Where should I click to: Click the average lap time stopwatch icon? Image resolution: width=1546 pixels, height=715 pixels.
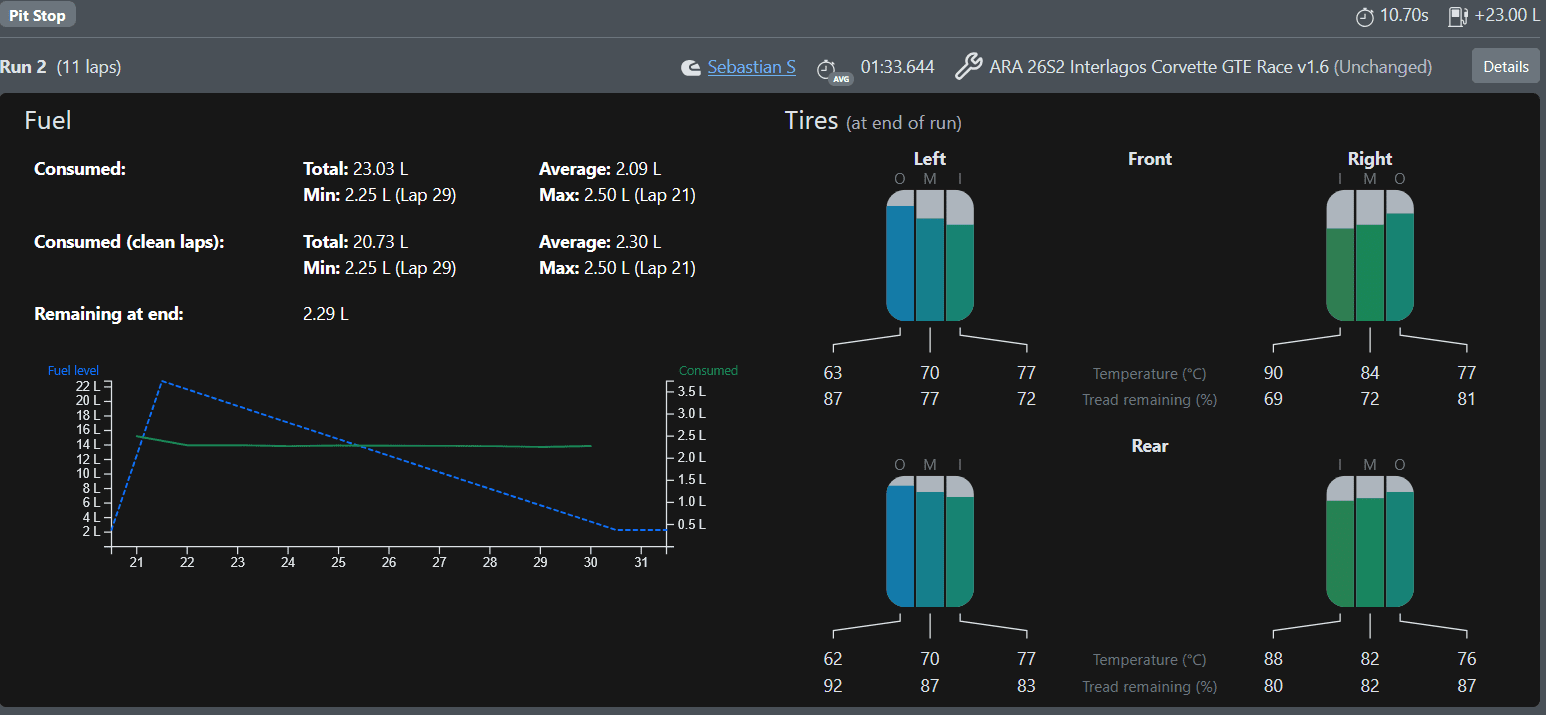pyautogui.click(x=828, y=69)
